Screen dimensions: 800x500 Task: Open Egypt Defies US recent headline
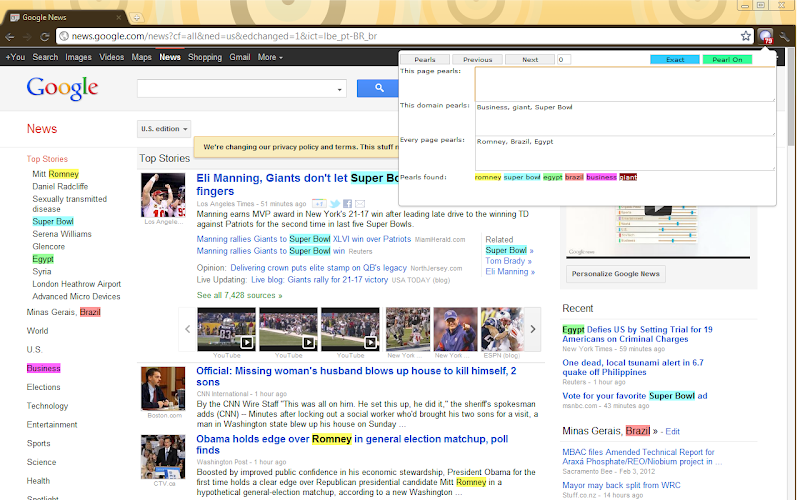pyautogui.click(x=637, y=334)
